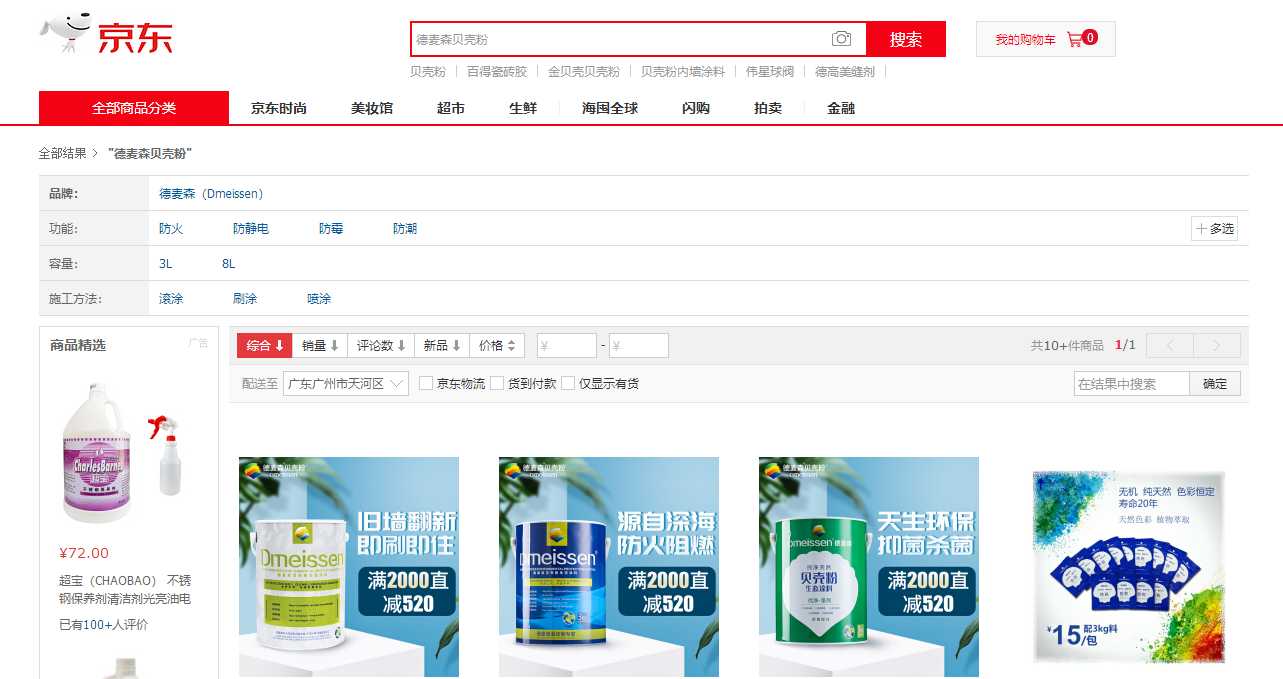Viewport: 1283px width, 679px height.
Task: Switch to the 超市 navigation tab
Action: point(450,108)
